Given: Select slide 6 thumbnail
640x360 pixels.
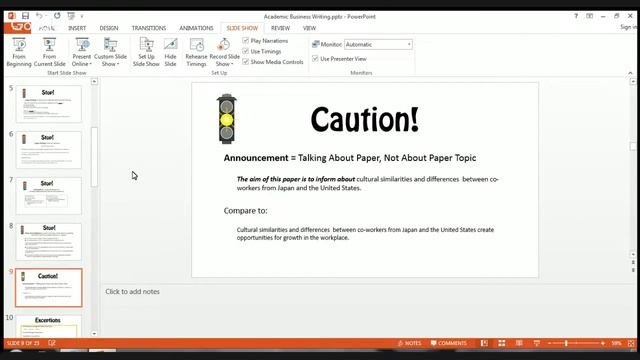Looking at the screenshot, I should pos(49,150).
